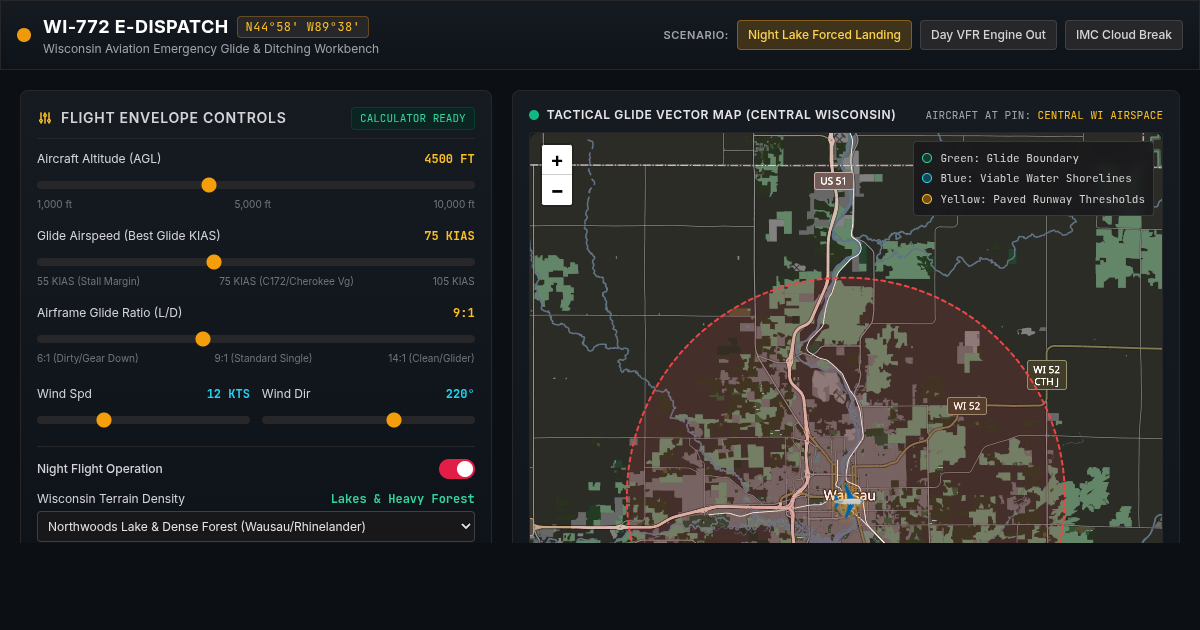The width and height of the screenshot is (1200, 630).
Task: Click the Lakes & Heavy Forest label
Action: (403, 499)
